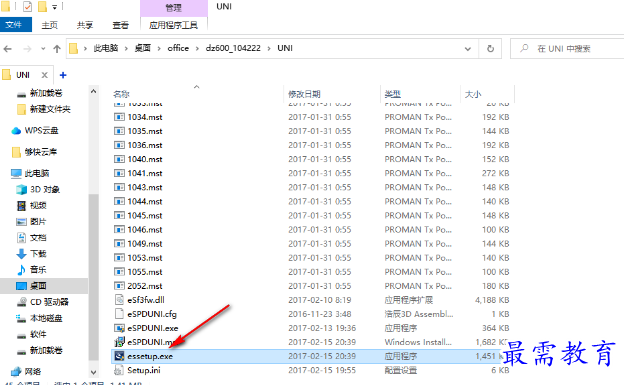Switch to the 共享 ribbon tab
The height and width of the screenshot is (385, 624).
(85, 25)
